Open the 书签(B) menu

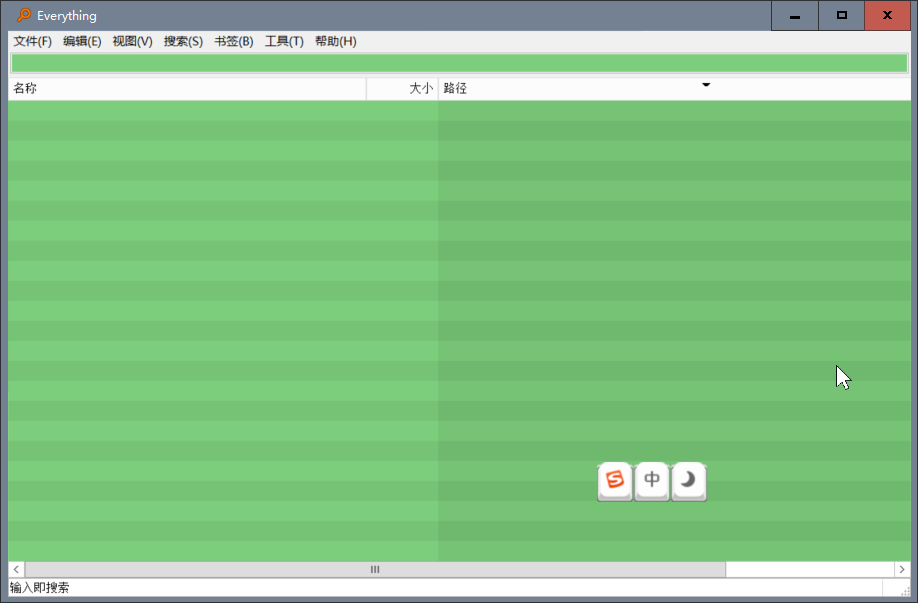(x=234, y=41)
